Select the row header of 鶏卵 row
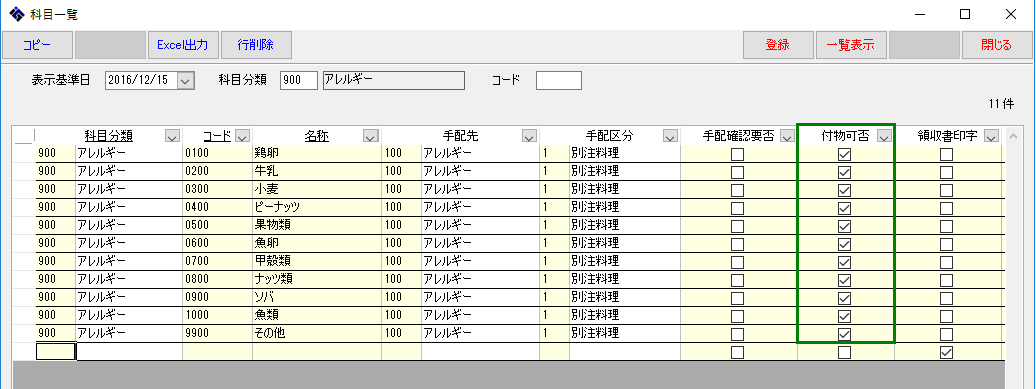 24,153
